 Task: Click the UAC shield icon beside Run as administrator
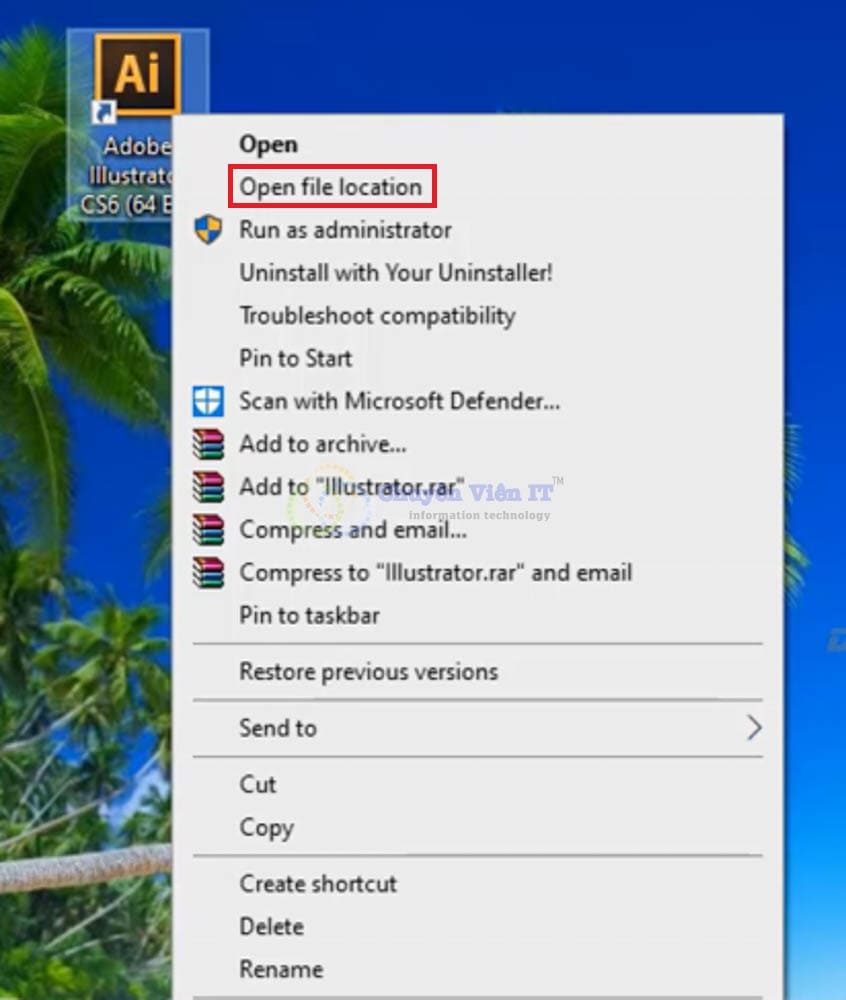point(208,229)
